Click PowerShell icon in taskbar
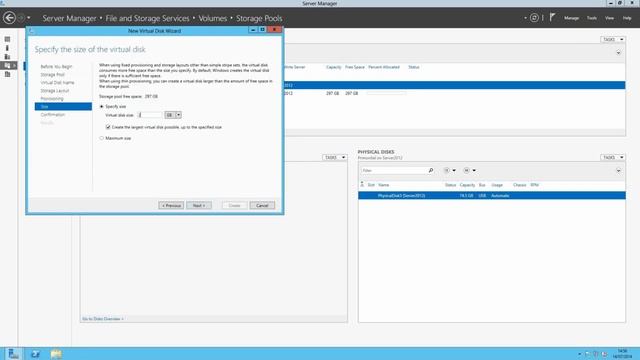This screenshot has height=360, width=640. click(x=35, y=353)
